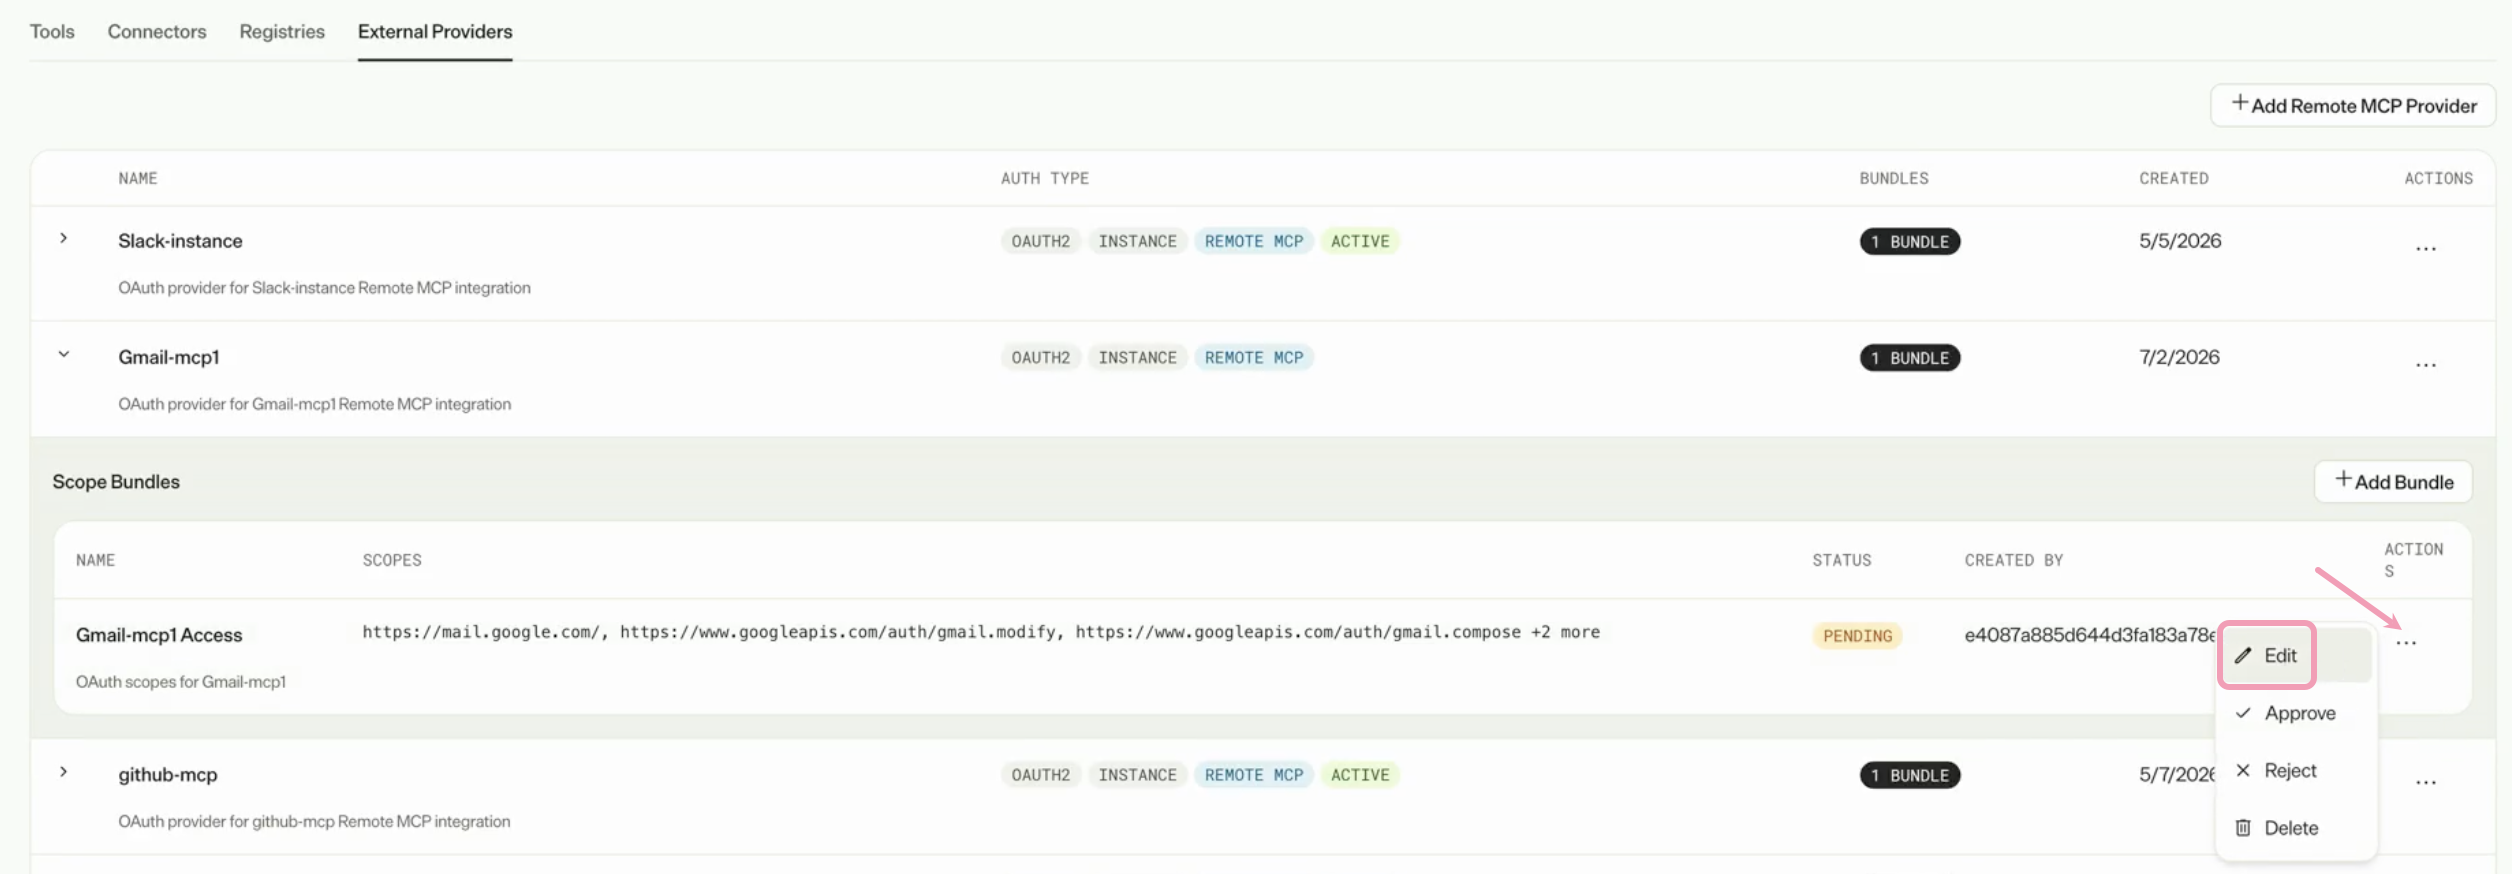The width and height of the screenshot is (2512, 874).
Task: Click the PENDING status badge
Action: 1857,635
